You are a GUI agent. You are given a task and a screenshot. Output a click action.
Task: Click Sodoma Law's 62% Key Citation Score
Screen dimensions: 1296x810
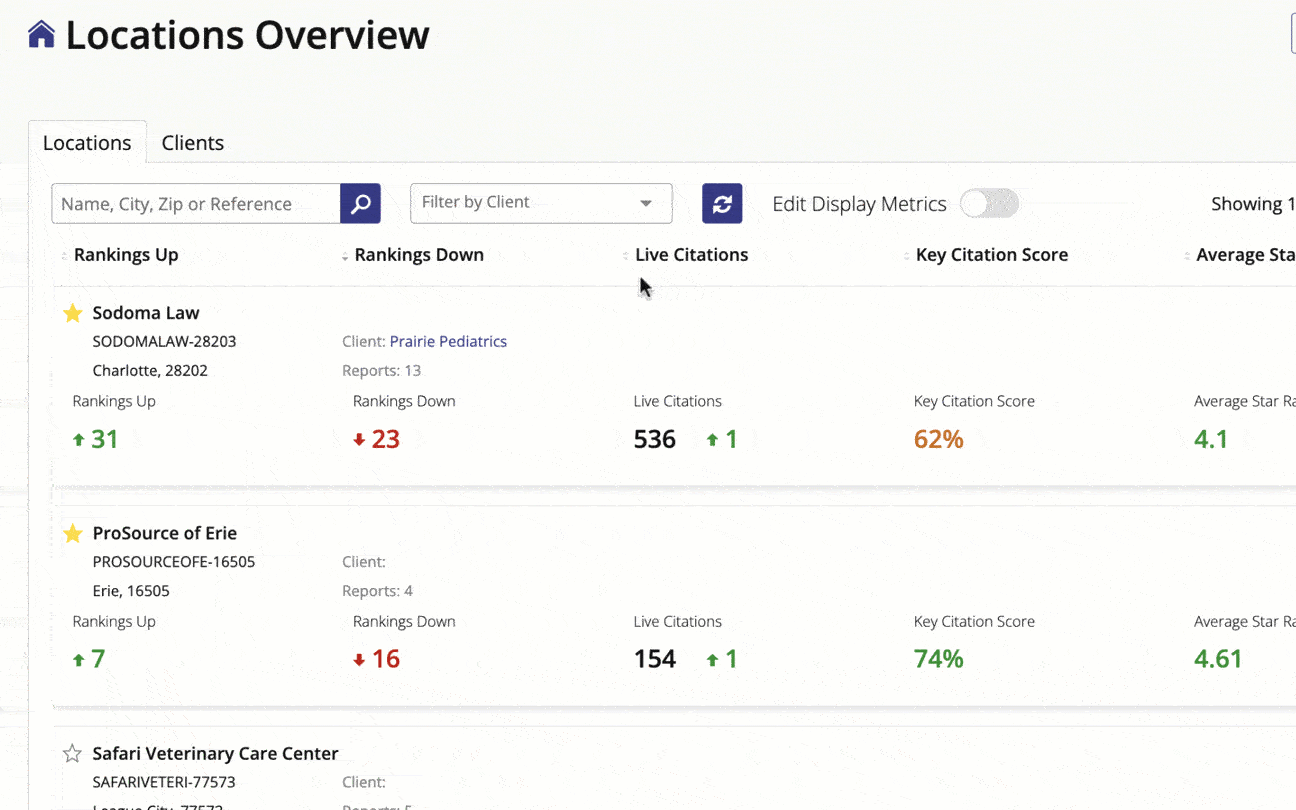(938, 439)
